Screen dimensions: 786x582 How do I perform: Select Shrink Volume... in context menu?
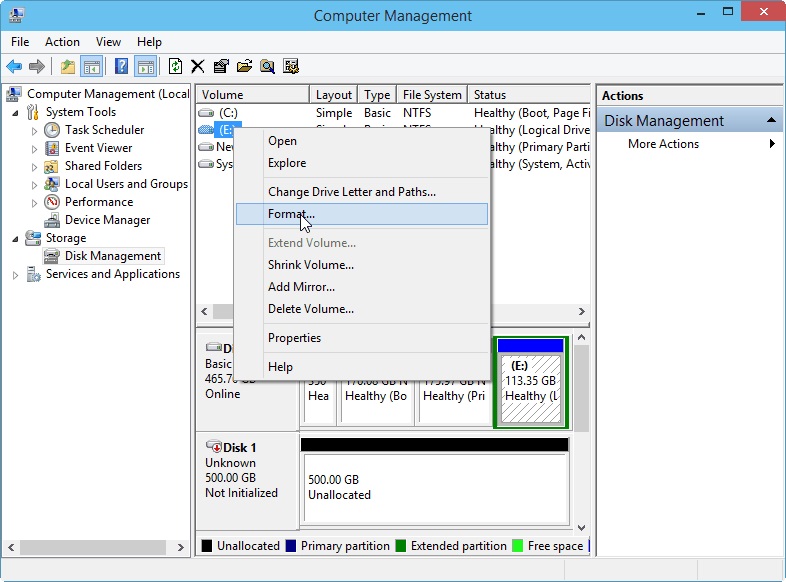[x=310, y=265]
